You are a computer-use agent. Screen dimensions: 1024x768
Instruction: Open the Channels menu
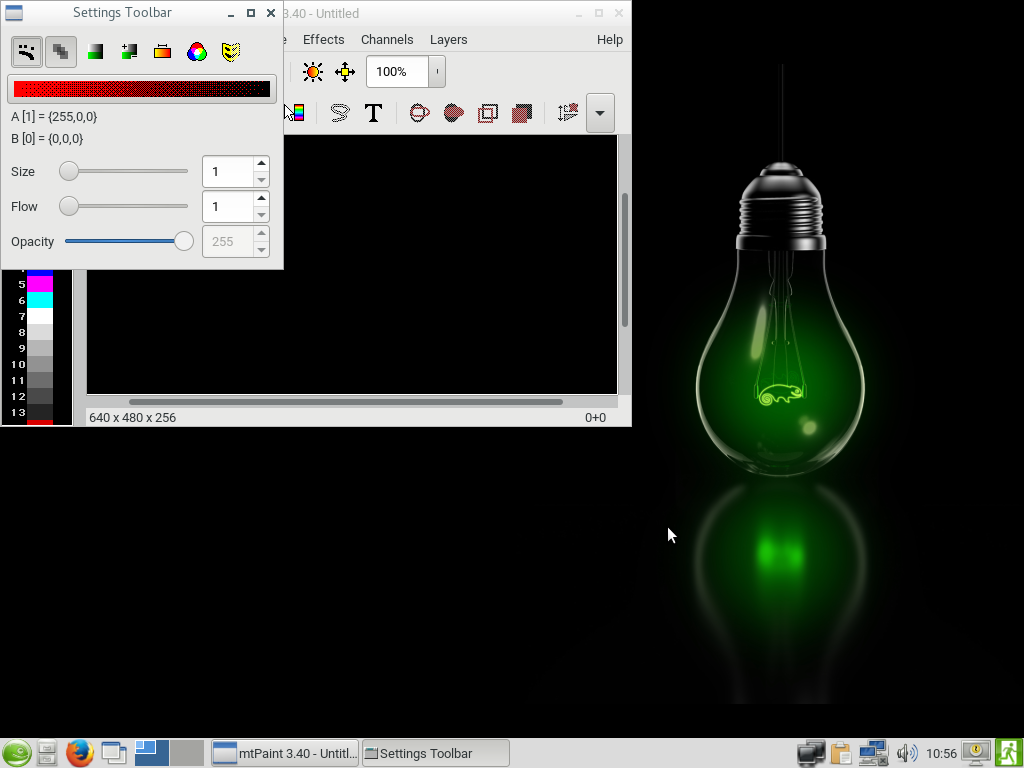[387, 40]
